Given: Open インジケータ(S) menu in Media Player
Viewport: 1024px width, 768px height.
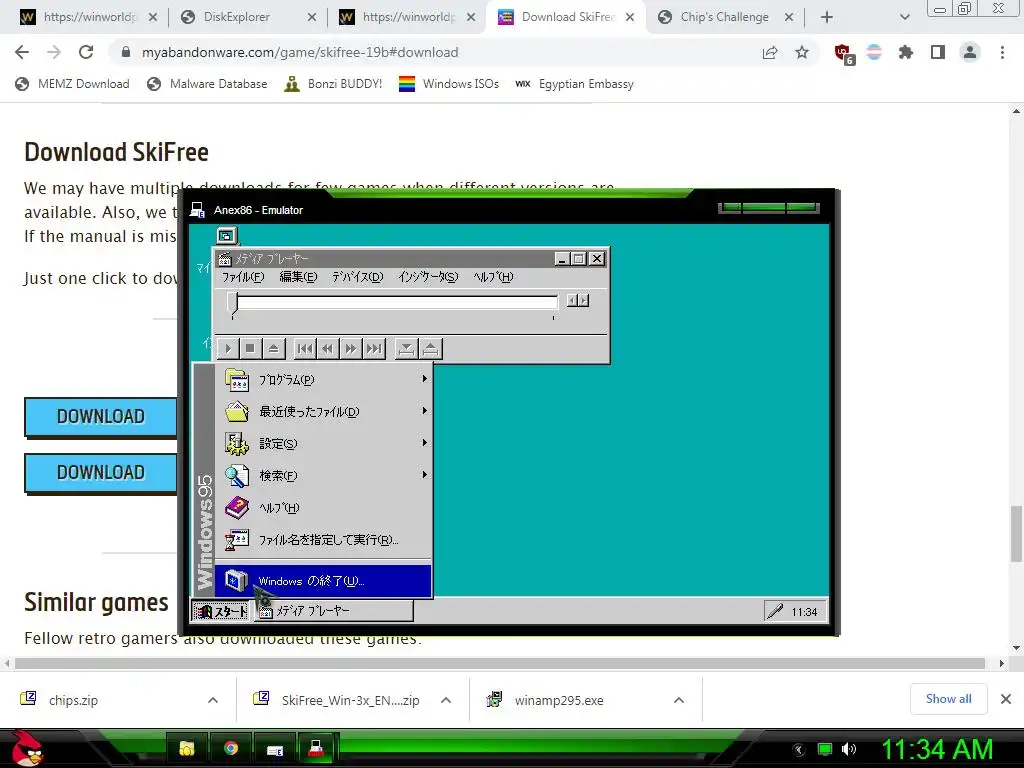Looking at the screenshot, I should point(428,277).
